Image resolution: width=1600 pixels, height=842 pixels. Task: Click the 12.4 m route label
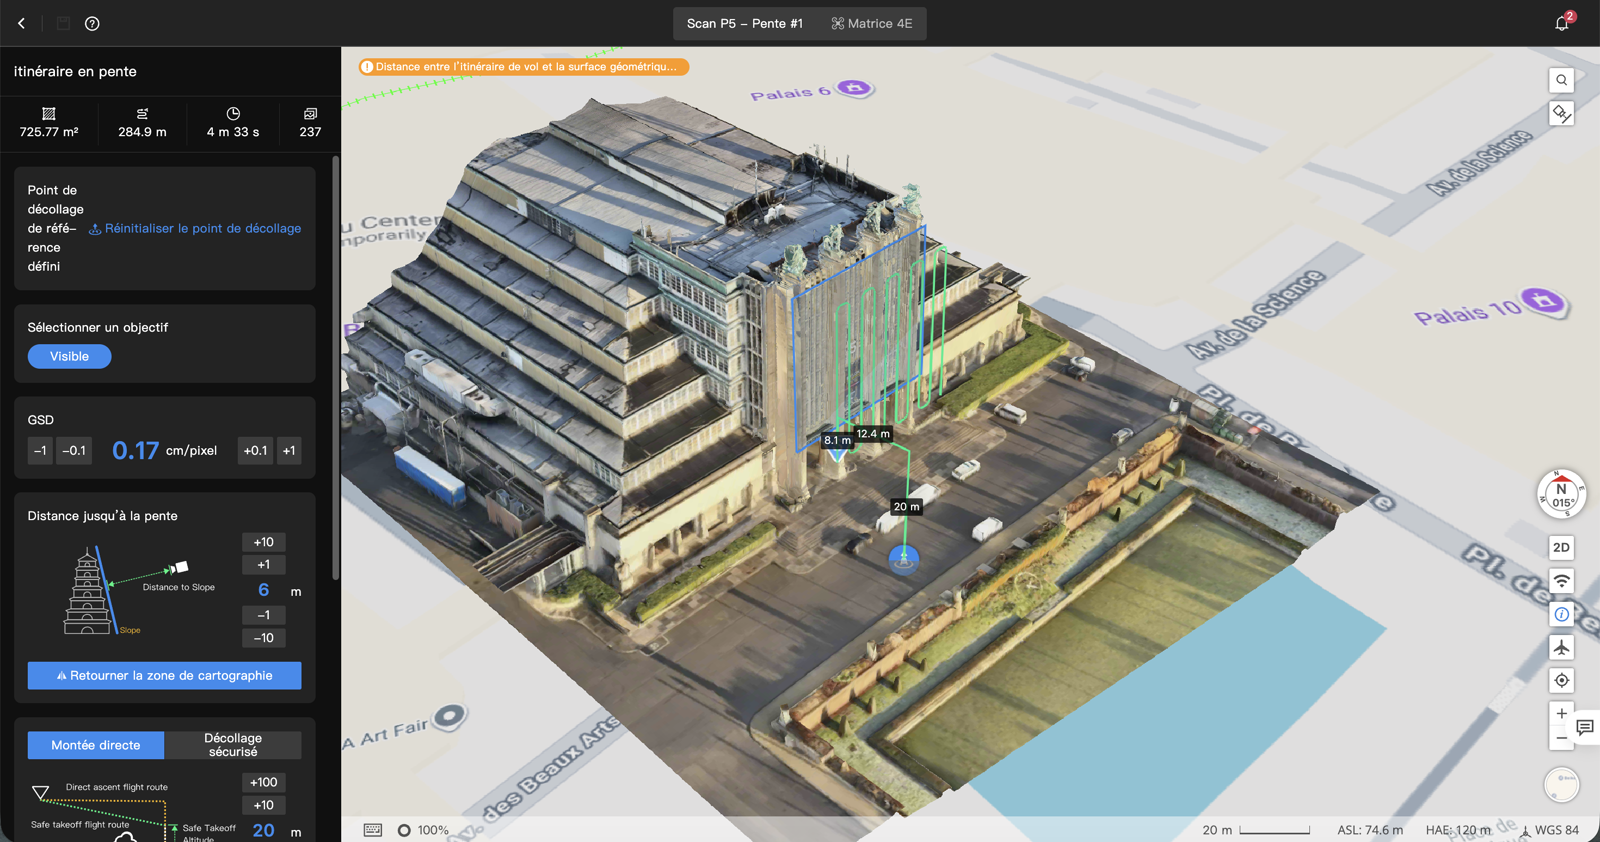(x=873, y=434)
